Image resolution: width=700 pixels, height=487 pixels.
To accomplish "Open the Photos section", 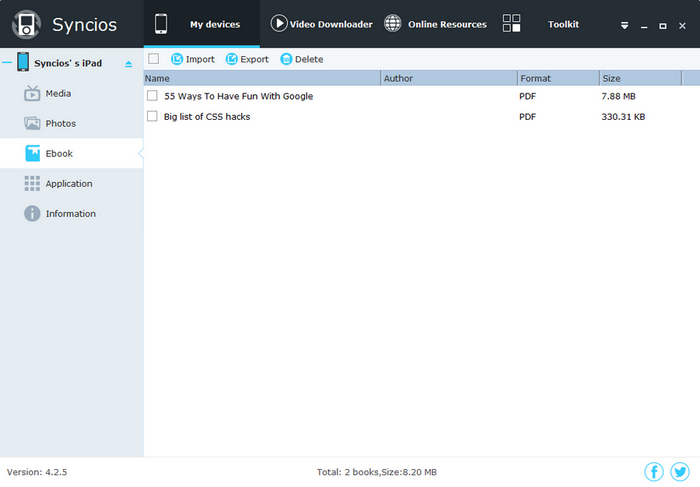I will point(61,123).
